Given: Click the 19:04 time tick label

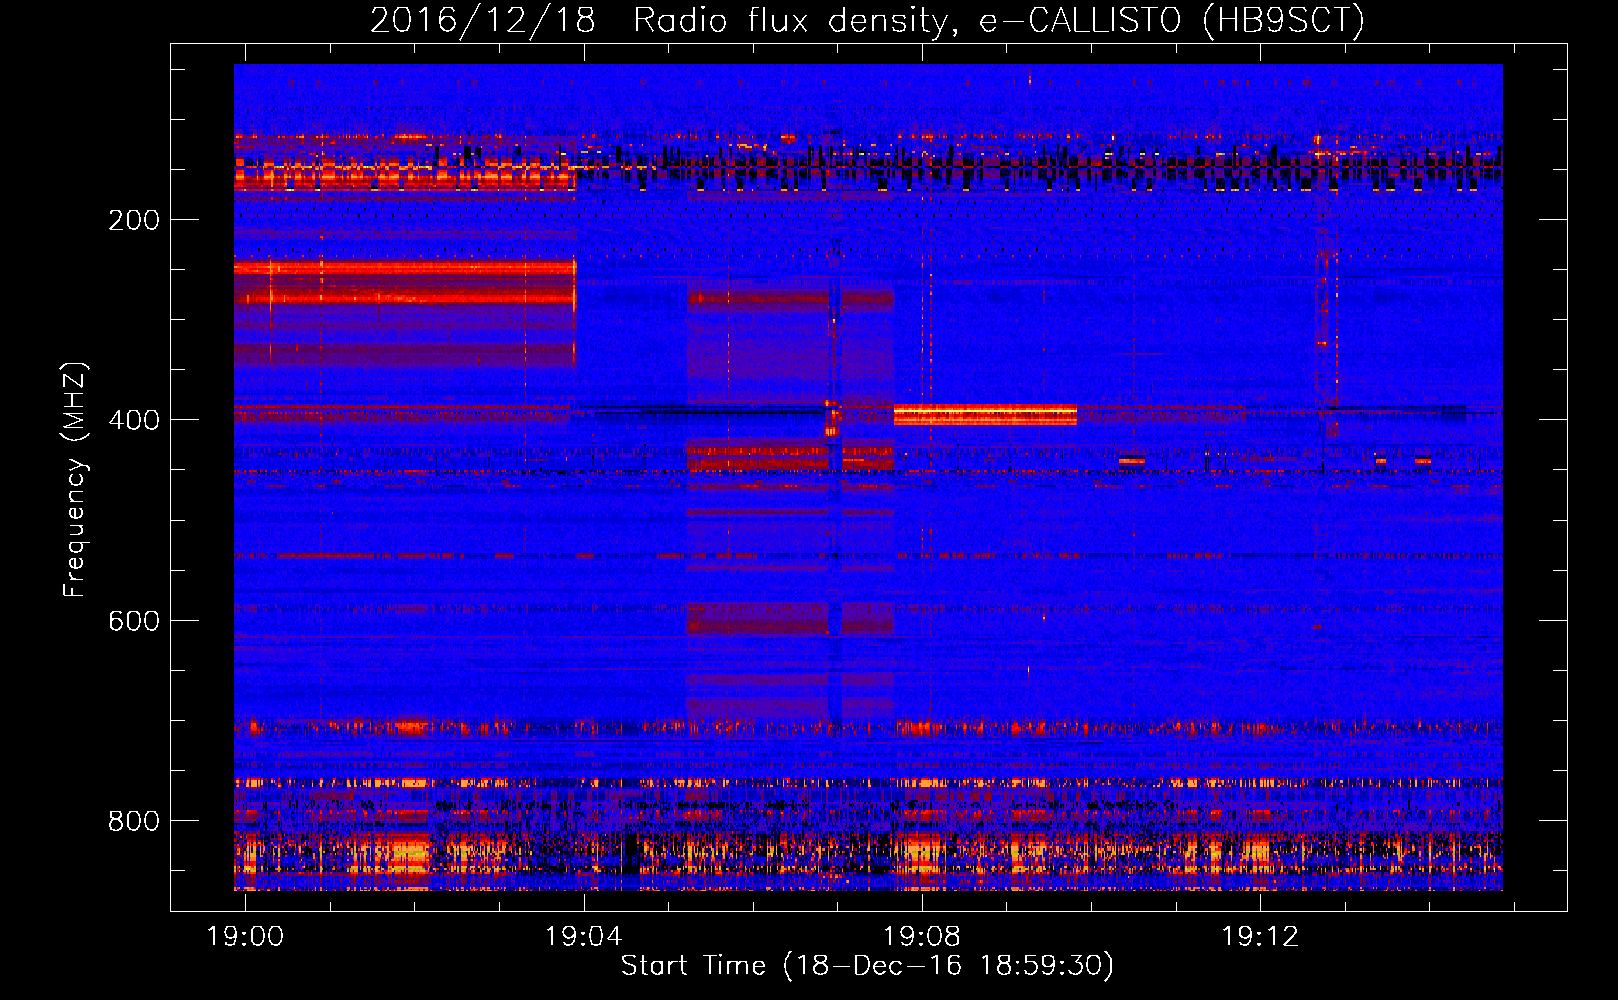Looking at the screenshot, I should click(x=584, y=937).
